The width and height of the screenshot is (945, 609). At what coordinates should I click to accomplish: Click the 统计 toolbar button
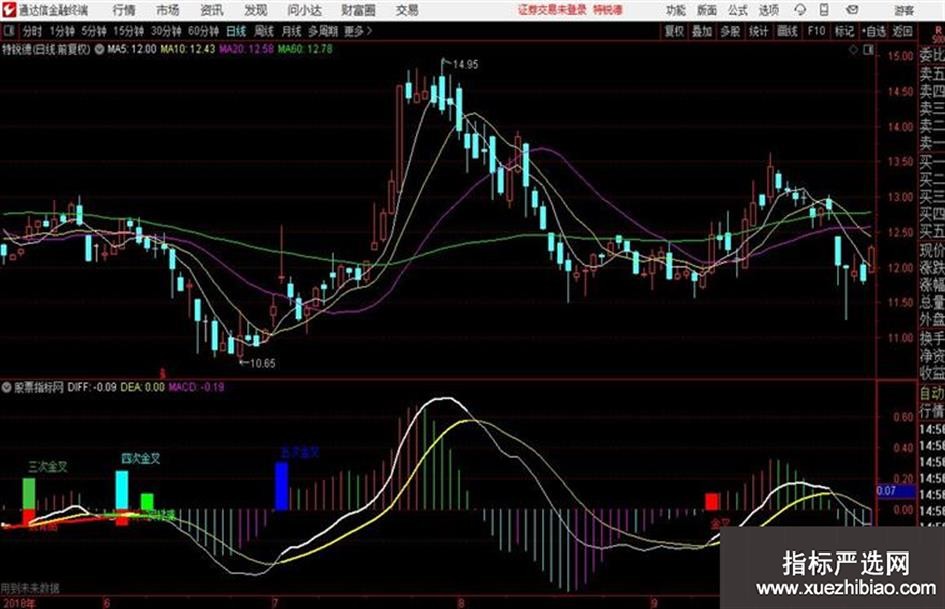759,31
